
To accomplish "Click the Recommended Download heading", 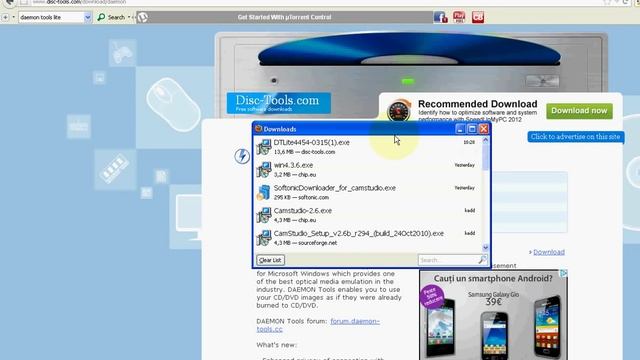I will [x=478, y=104].
